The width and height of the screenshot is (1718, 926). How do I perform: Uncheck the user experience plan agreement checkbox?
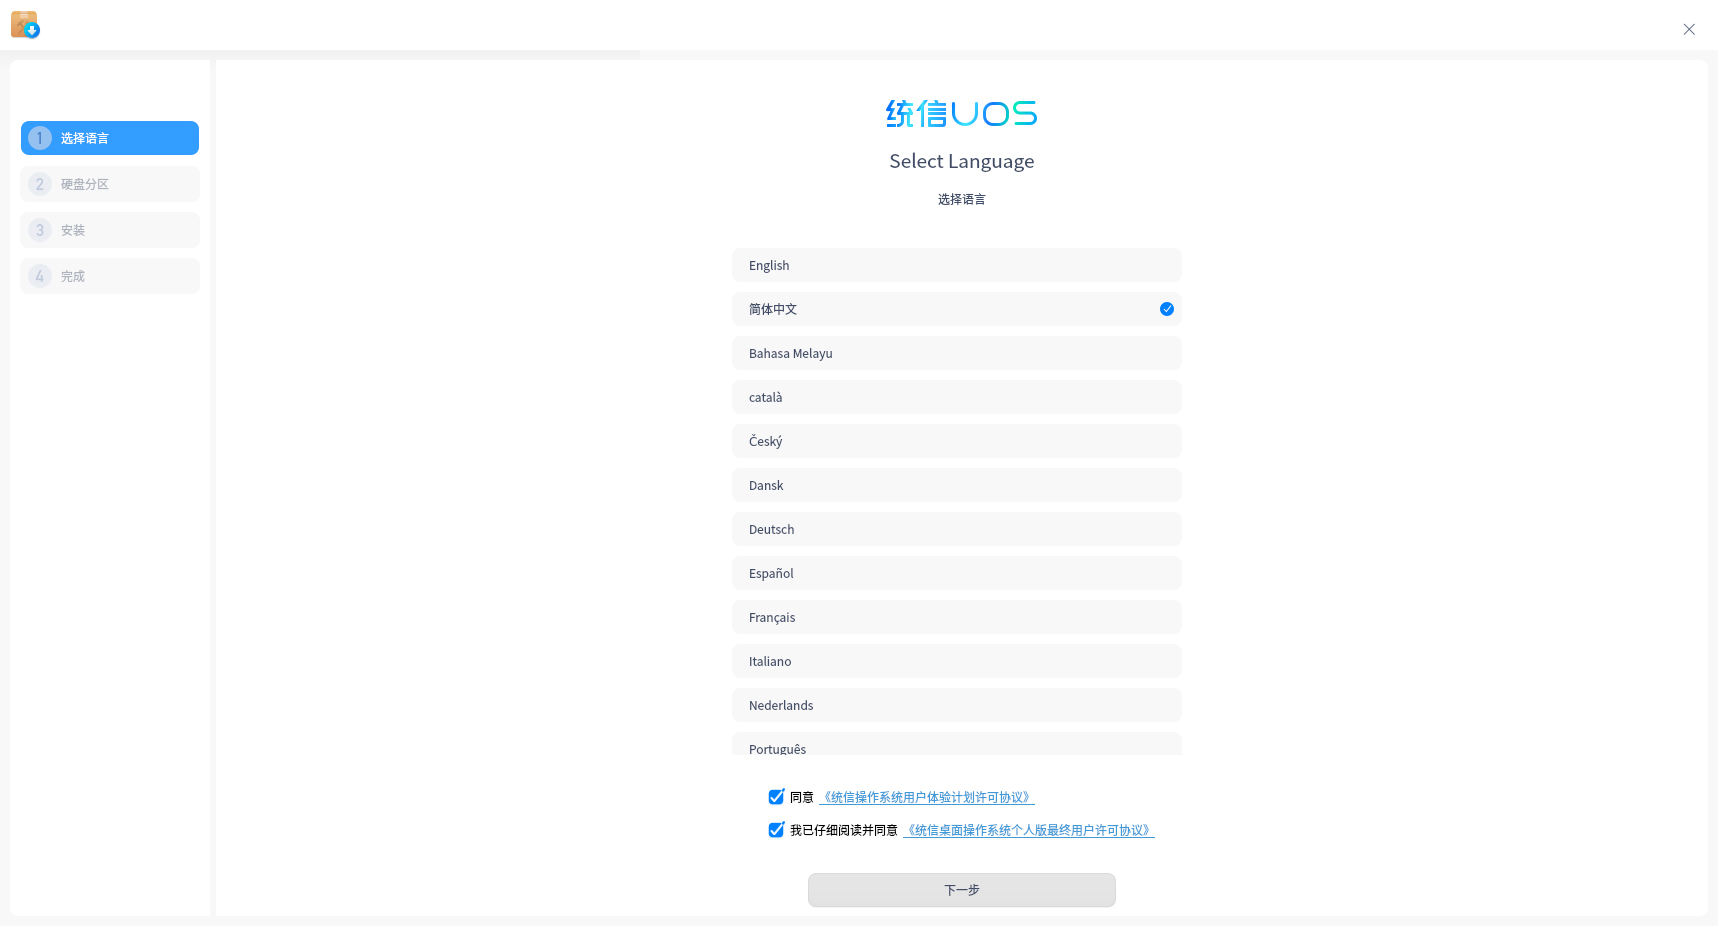776,797
